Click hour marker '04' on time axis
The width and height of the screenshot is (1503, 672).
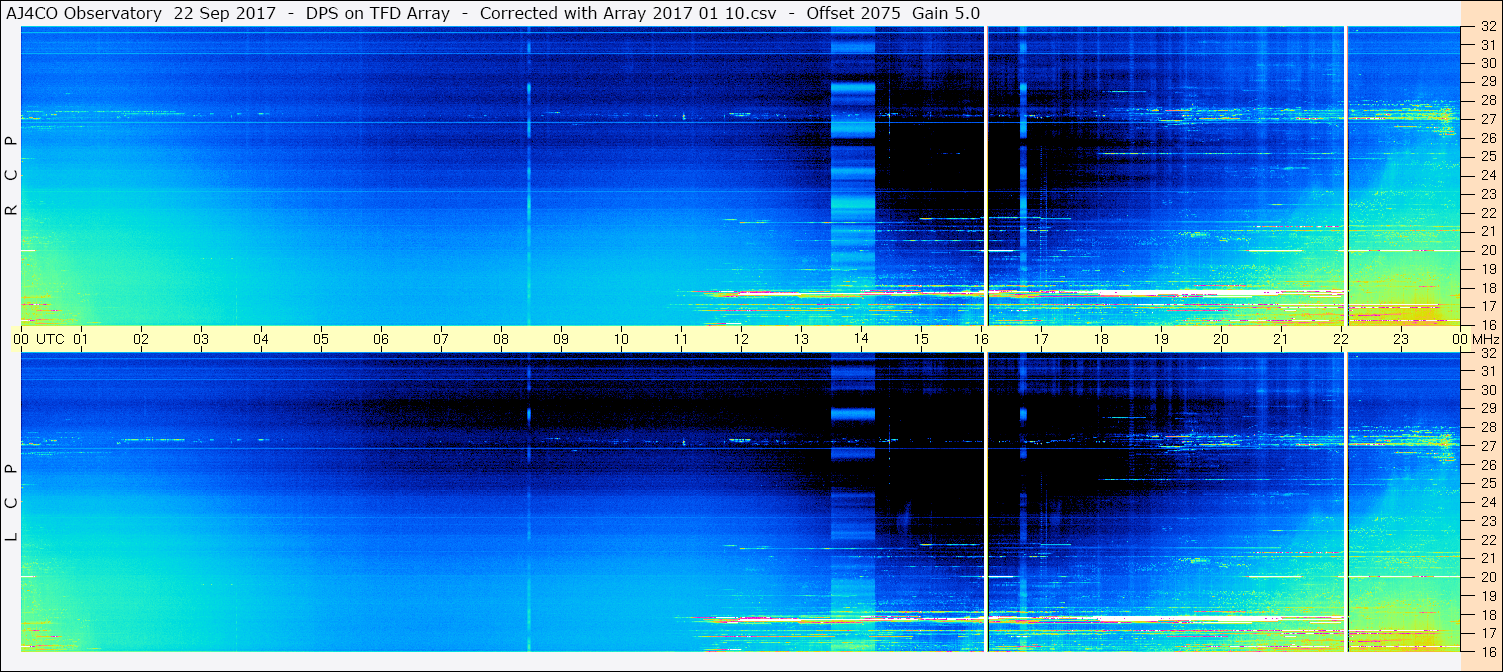(261, 339)
